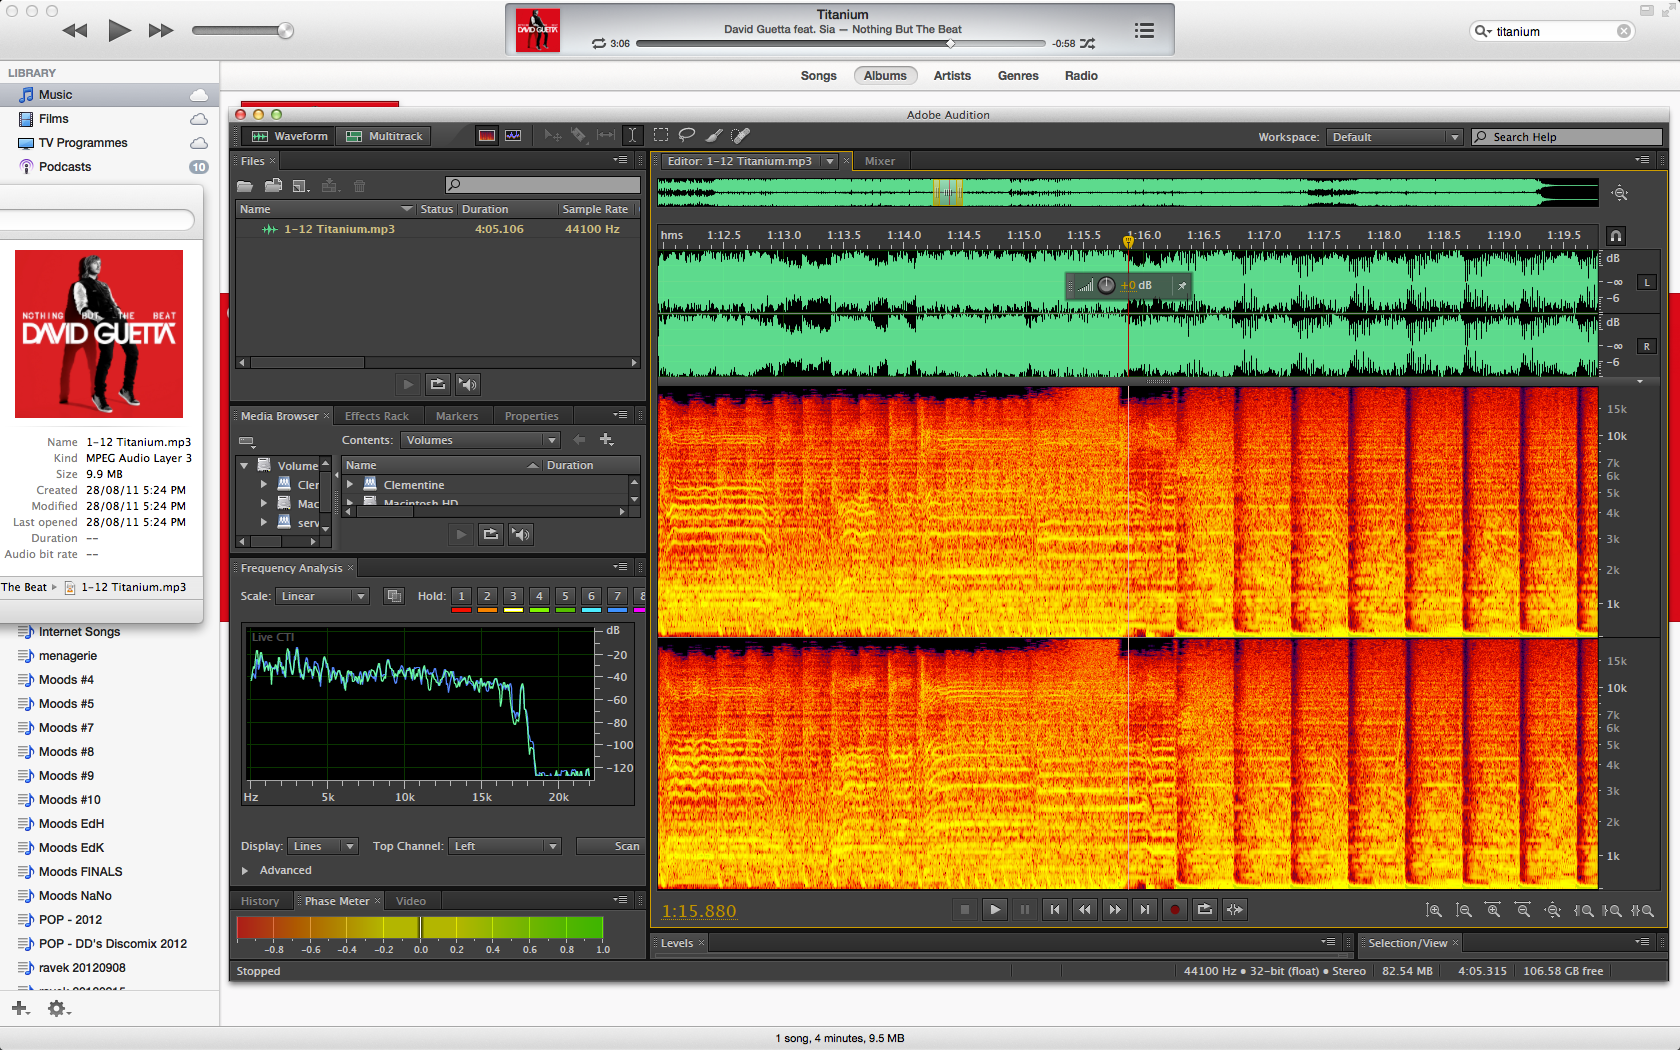
Task: Toggle Hold 3 in Frequency Analysis
Action: pos(513,596)
